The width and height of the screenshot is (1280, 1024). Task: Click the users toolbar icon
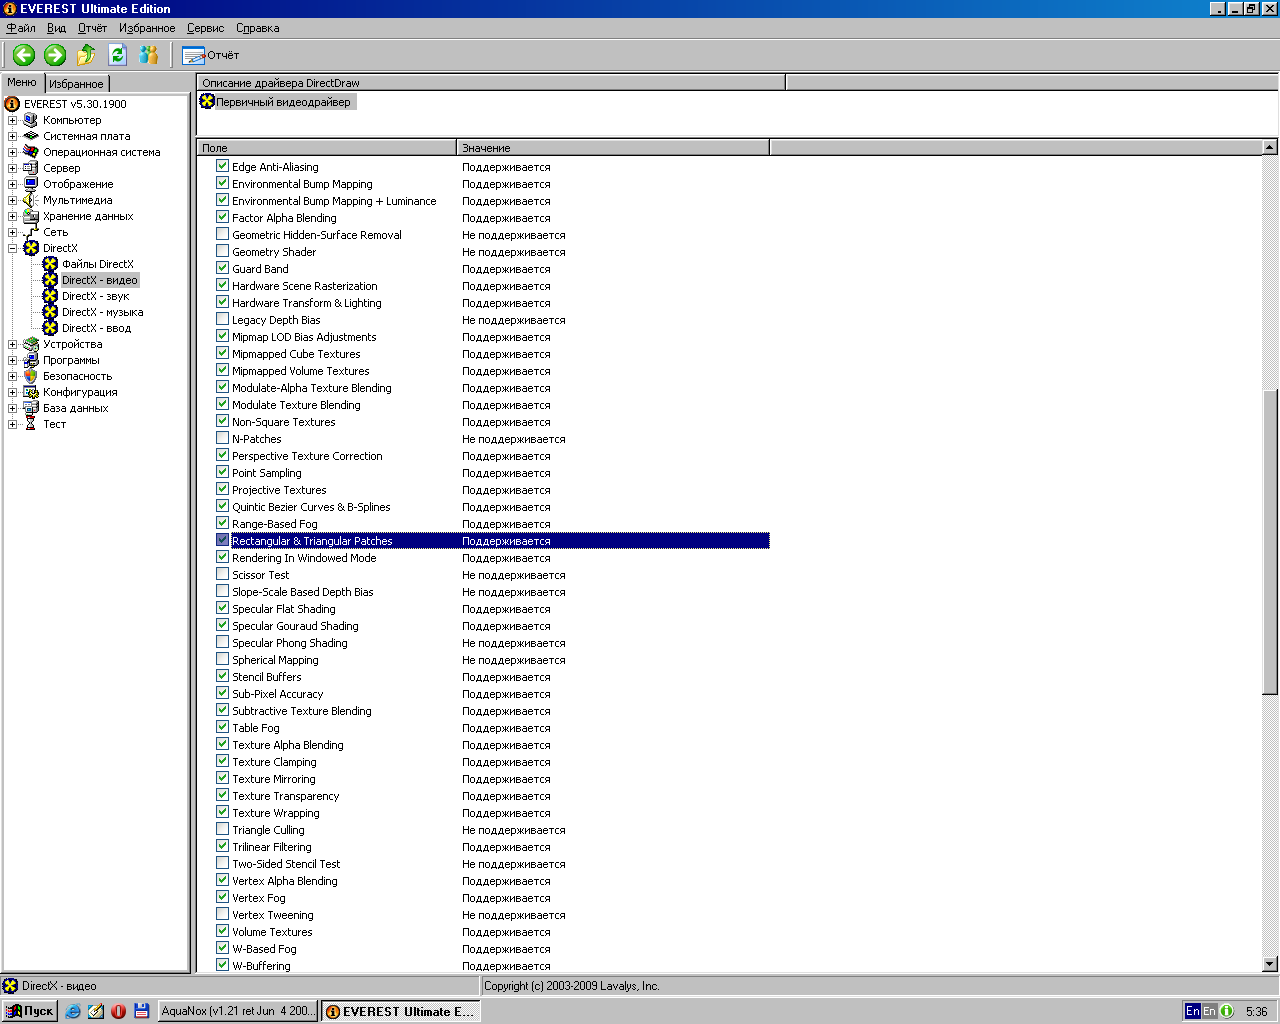(149, 55)
